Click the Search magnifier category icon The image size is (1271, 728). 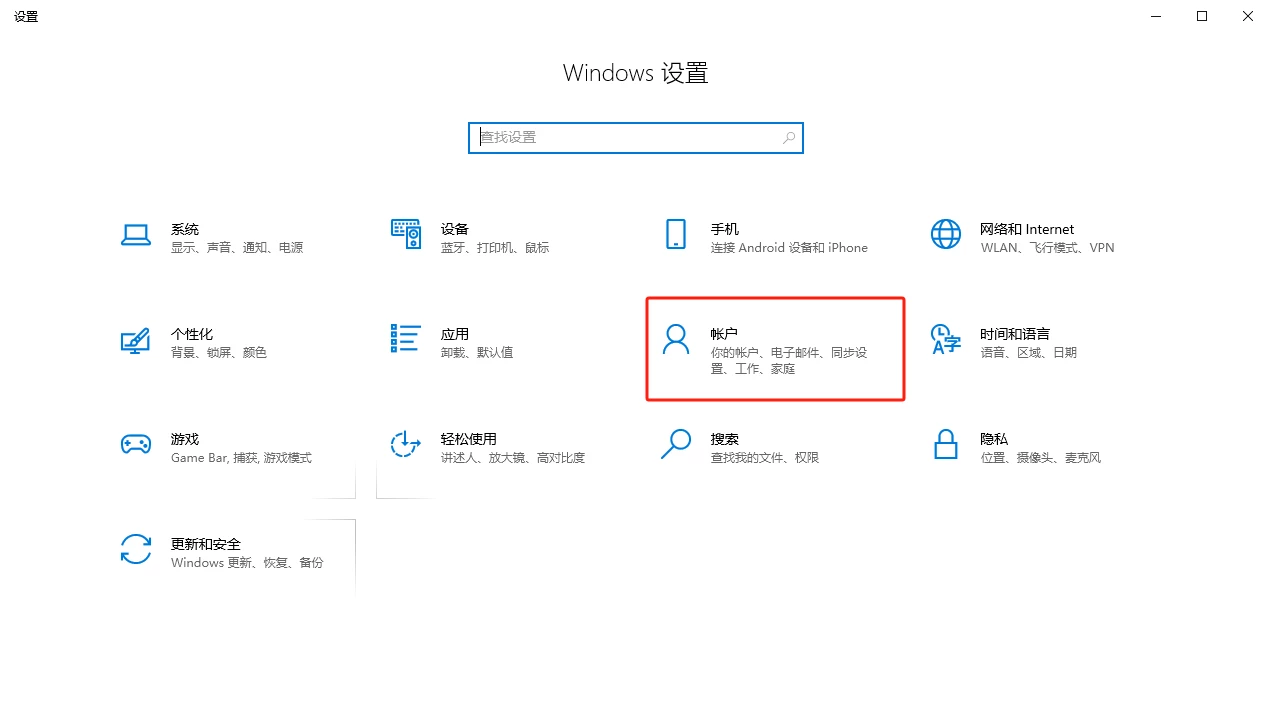[x=676, y=444]
